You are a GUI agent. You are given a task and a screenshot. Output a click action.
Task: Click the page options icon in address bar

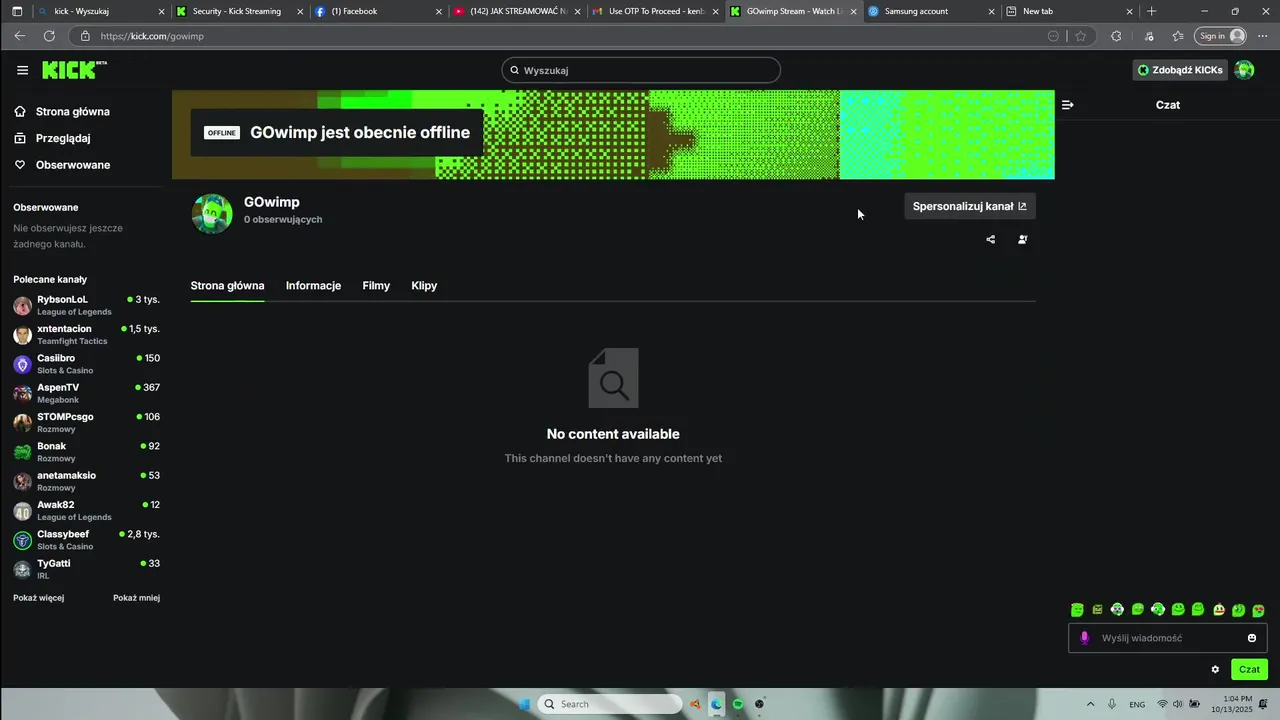point(1053,36)
